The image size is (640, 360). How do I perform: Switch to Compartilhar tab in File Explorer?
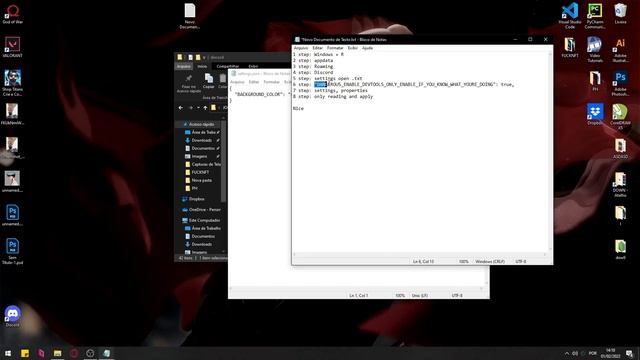pos(227,66)
